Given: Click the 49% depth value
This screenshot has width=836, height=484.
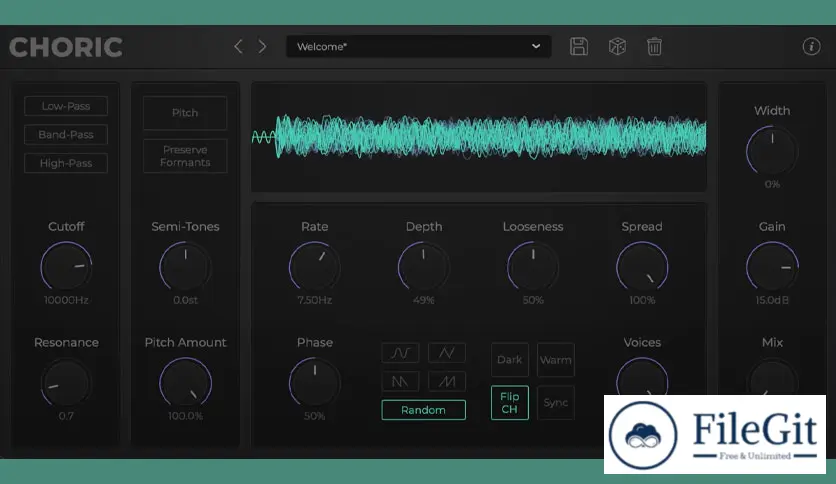Looking at the screenshot, I should (423, 300).
